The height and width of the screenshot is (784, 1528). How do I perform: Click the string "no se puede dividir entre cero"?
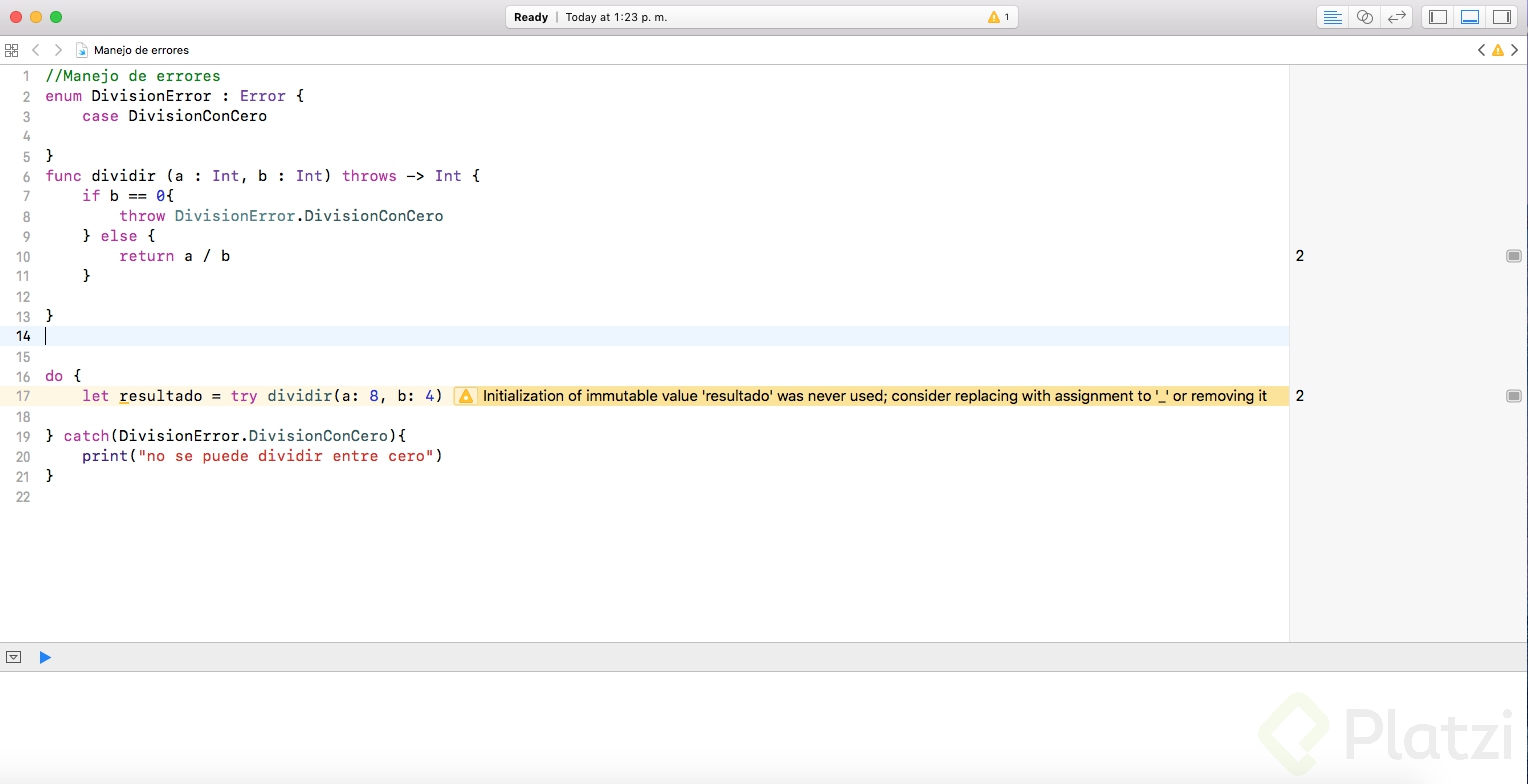286,456
